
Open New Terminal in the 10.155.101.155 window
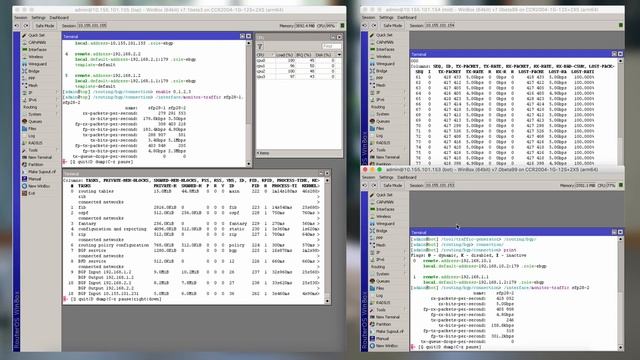tap(39, 158)
